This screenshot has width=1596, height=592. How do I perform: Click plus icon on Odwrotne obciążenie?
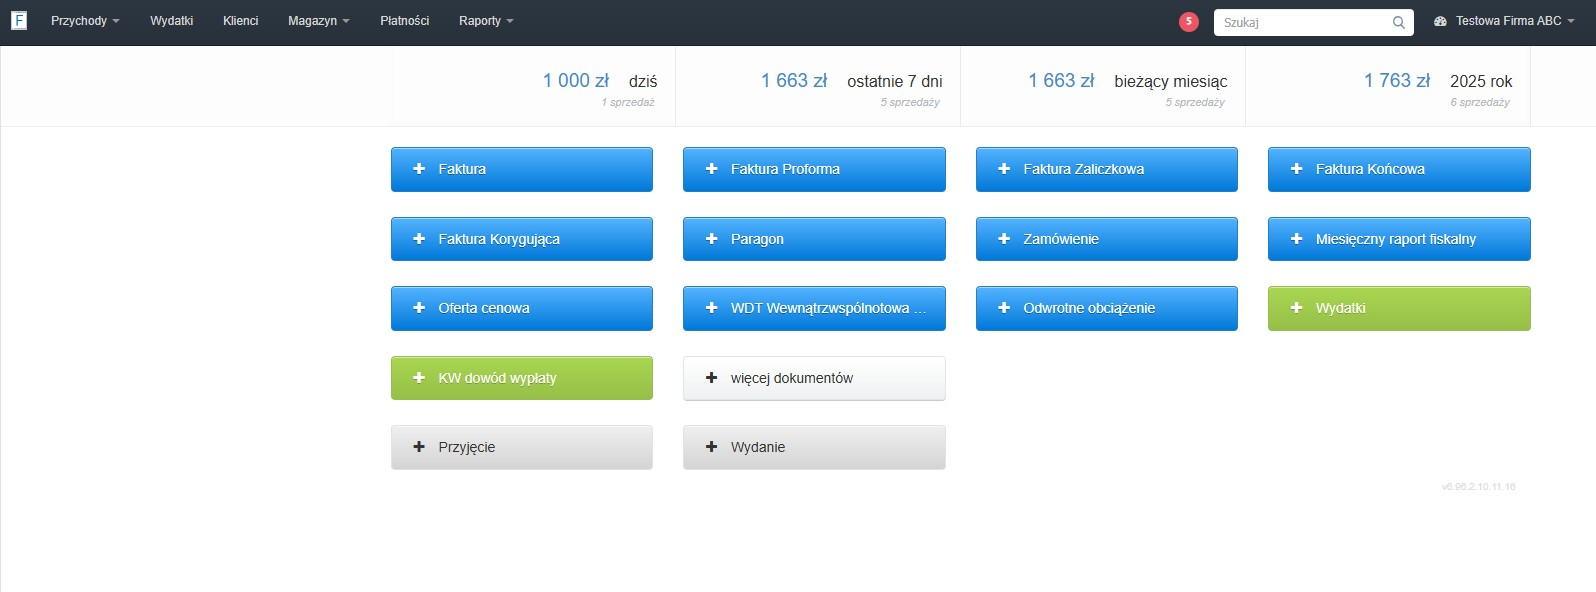(1004, 308)
